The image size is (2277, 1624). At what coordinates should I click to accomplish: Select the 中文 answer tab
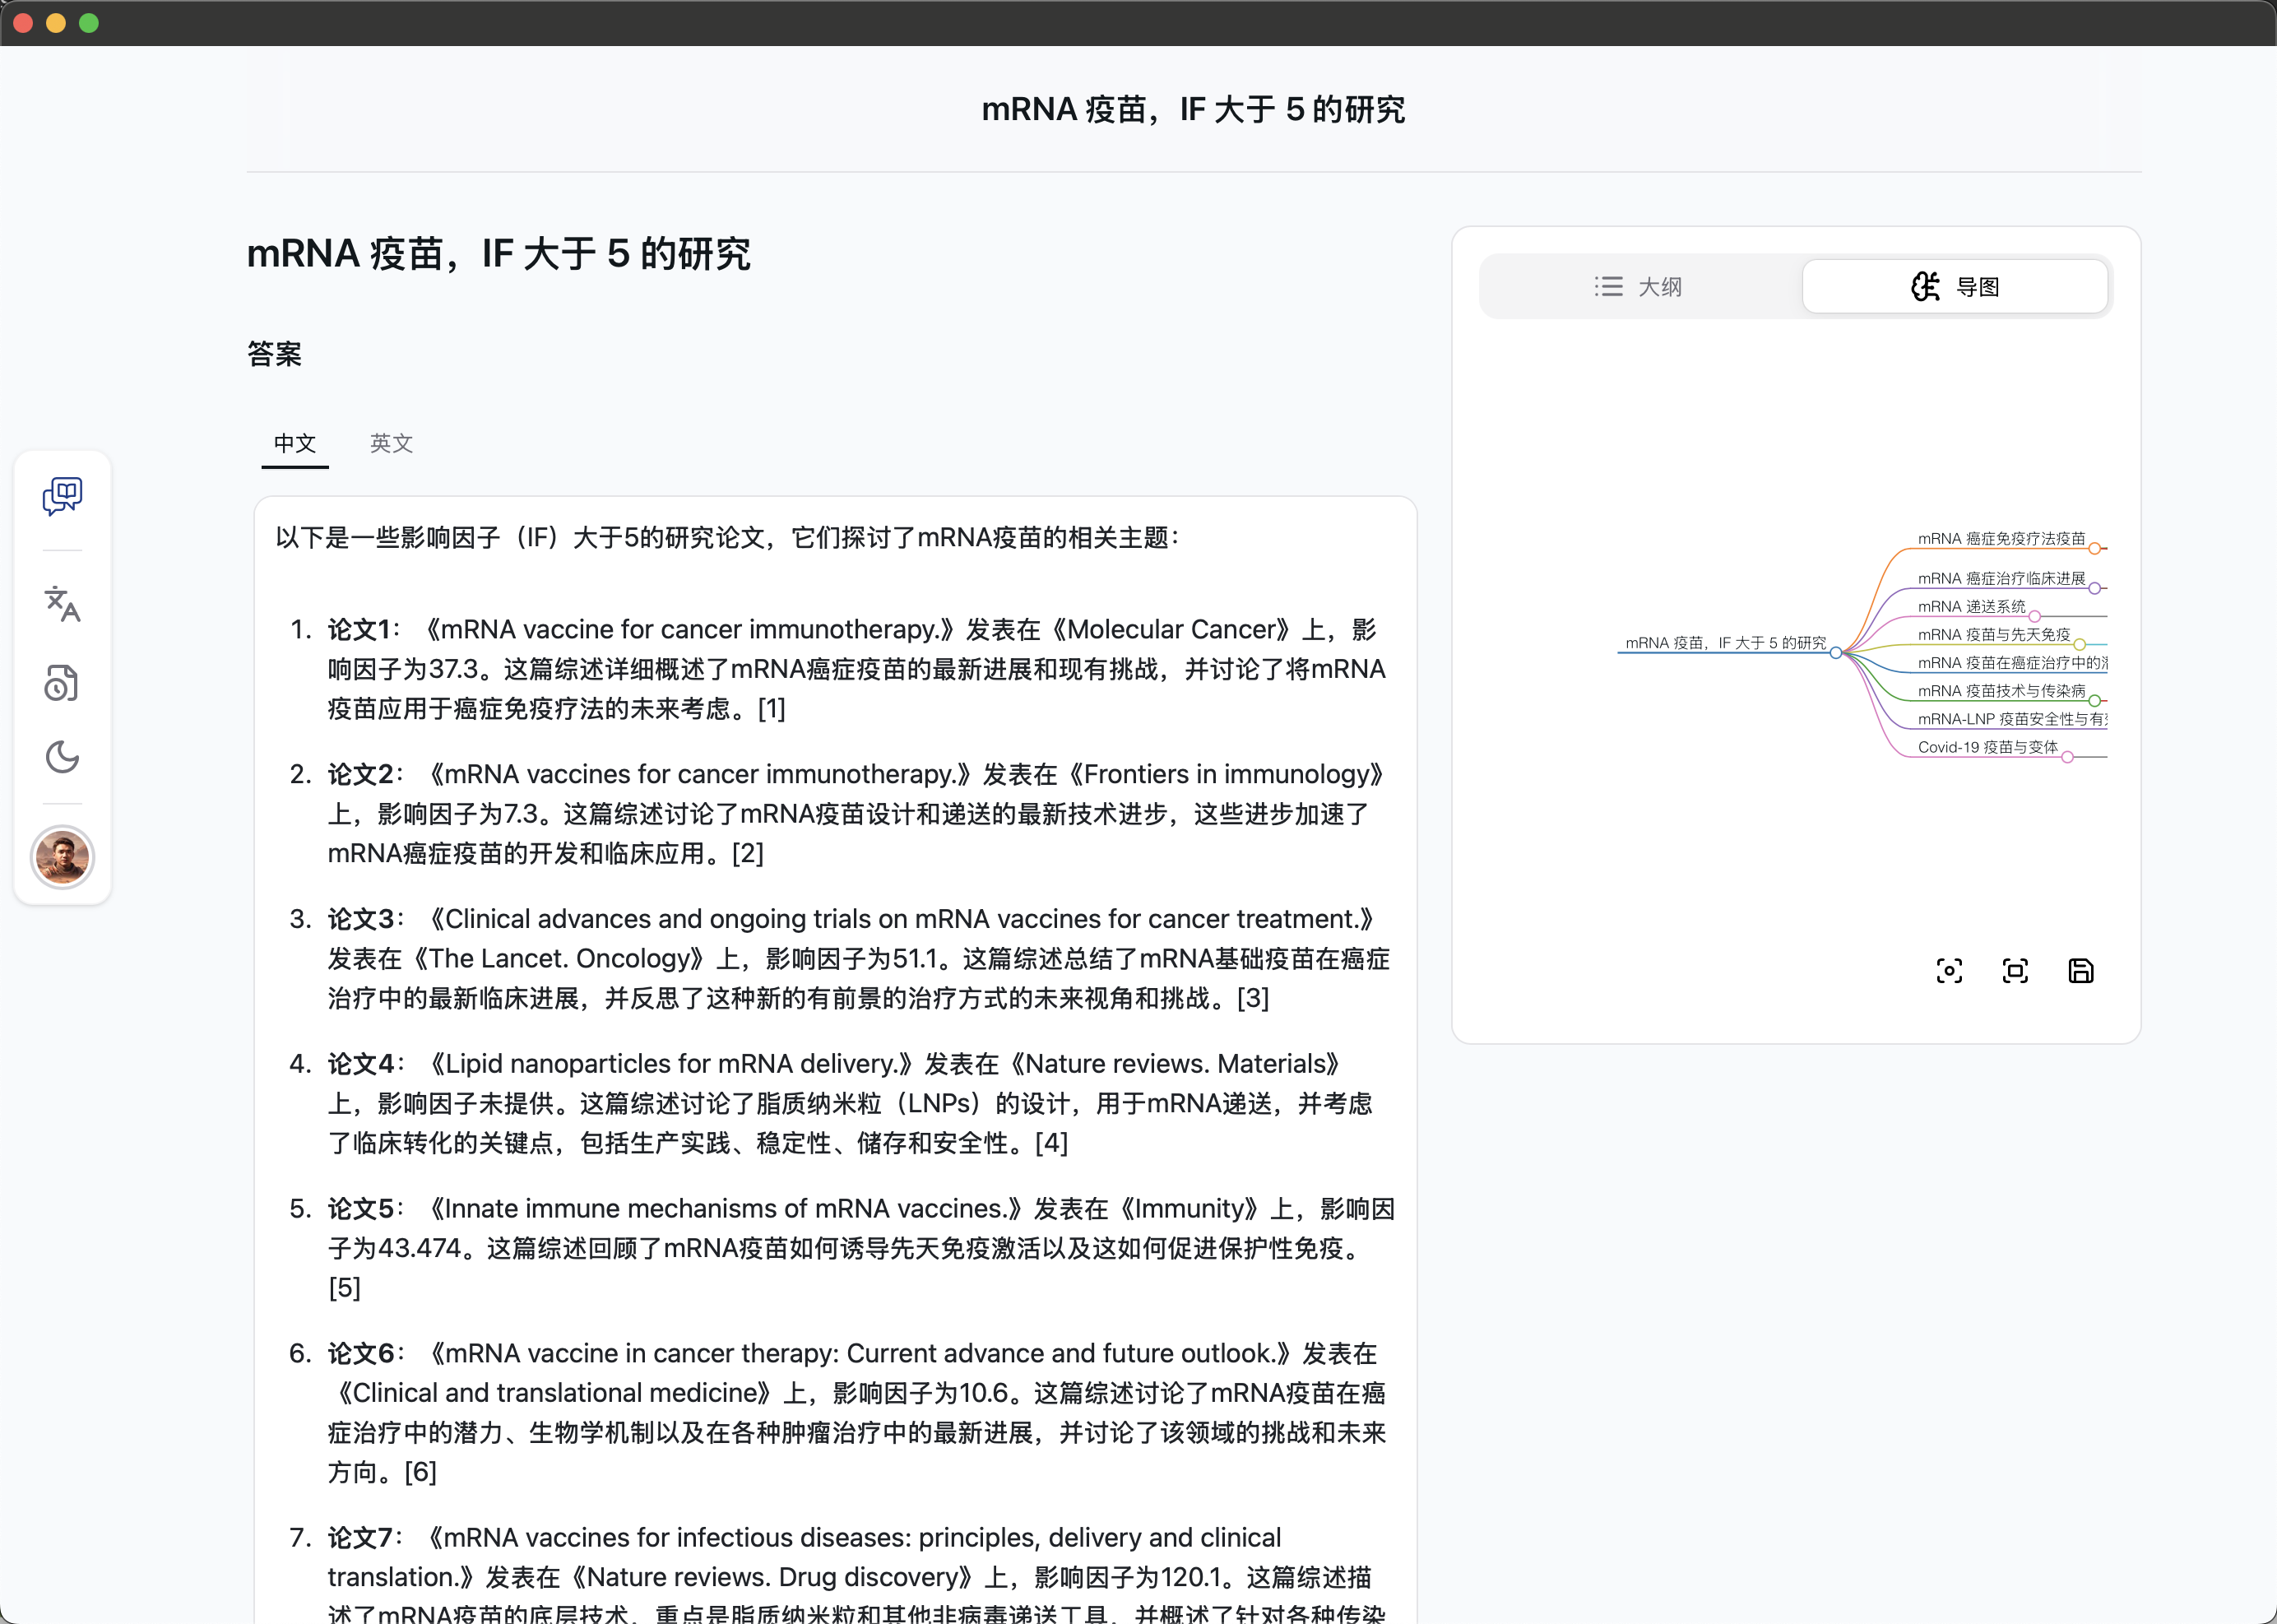pos(295,443)
